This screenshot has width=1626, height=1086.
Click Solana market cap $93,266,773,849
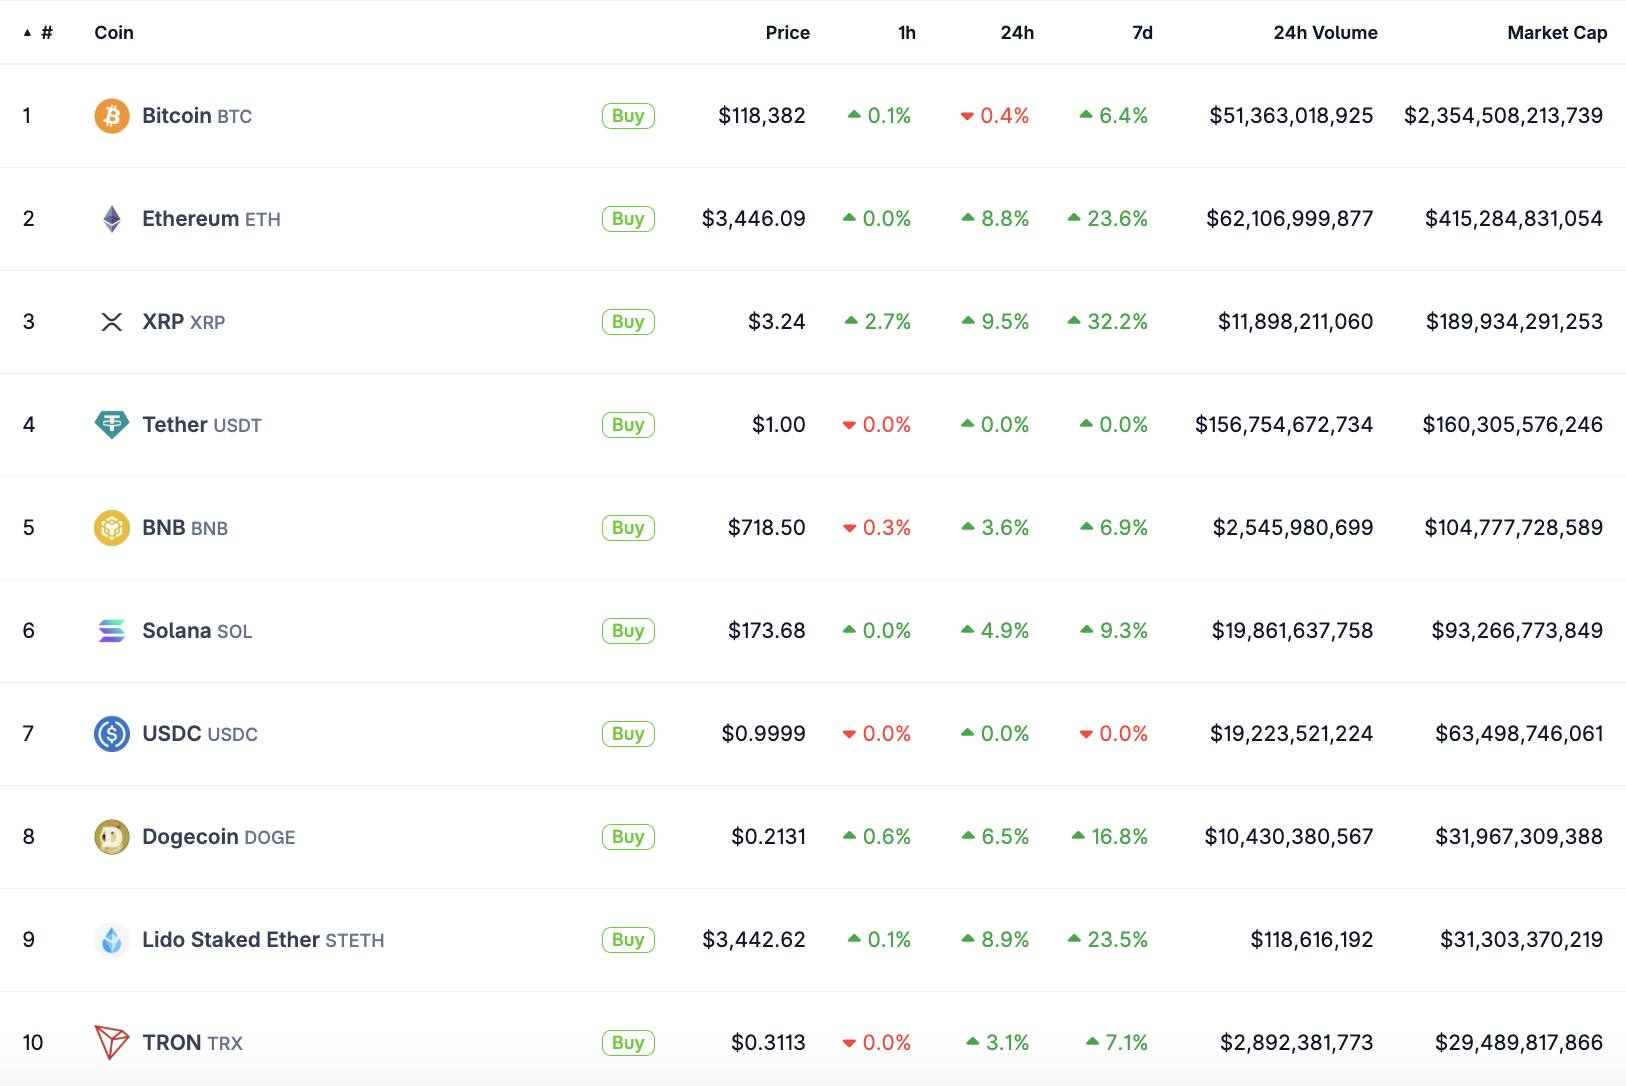point(1517,631)
